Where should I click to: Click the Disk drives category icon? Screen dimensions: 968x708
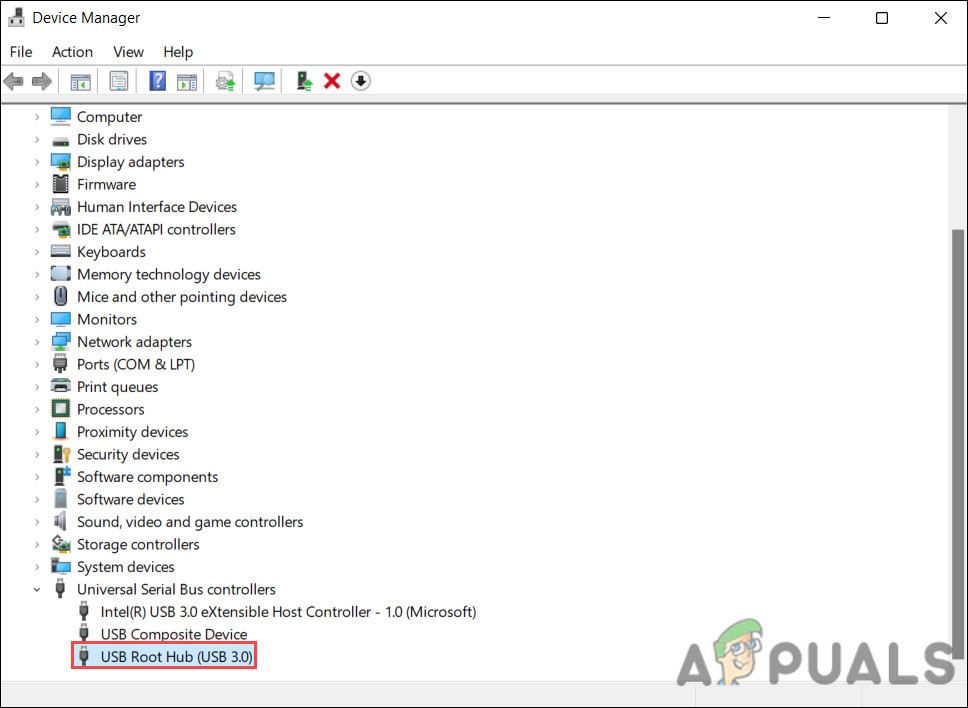[60, 141]
